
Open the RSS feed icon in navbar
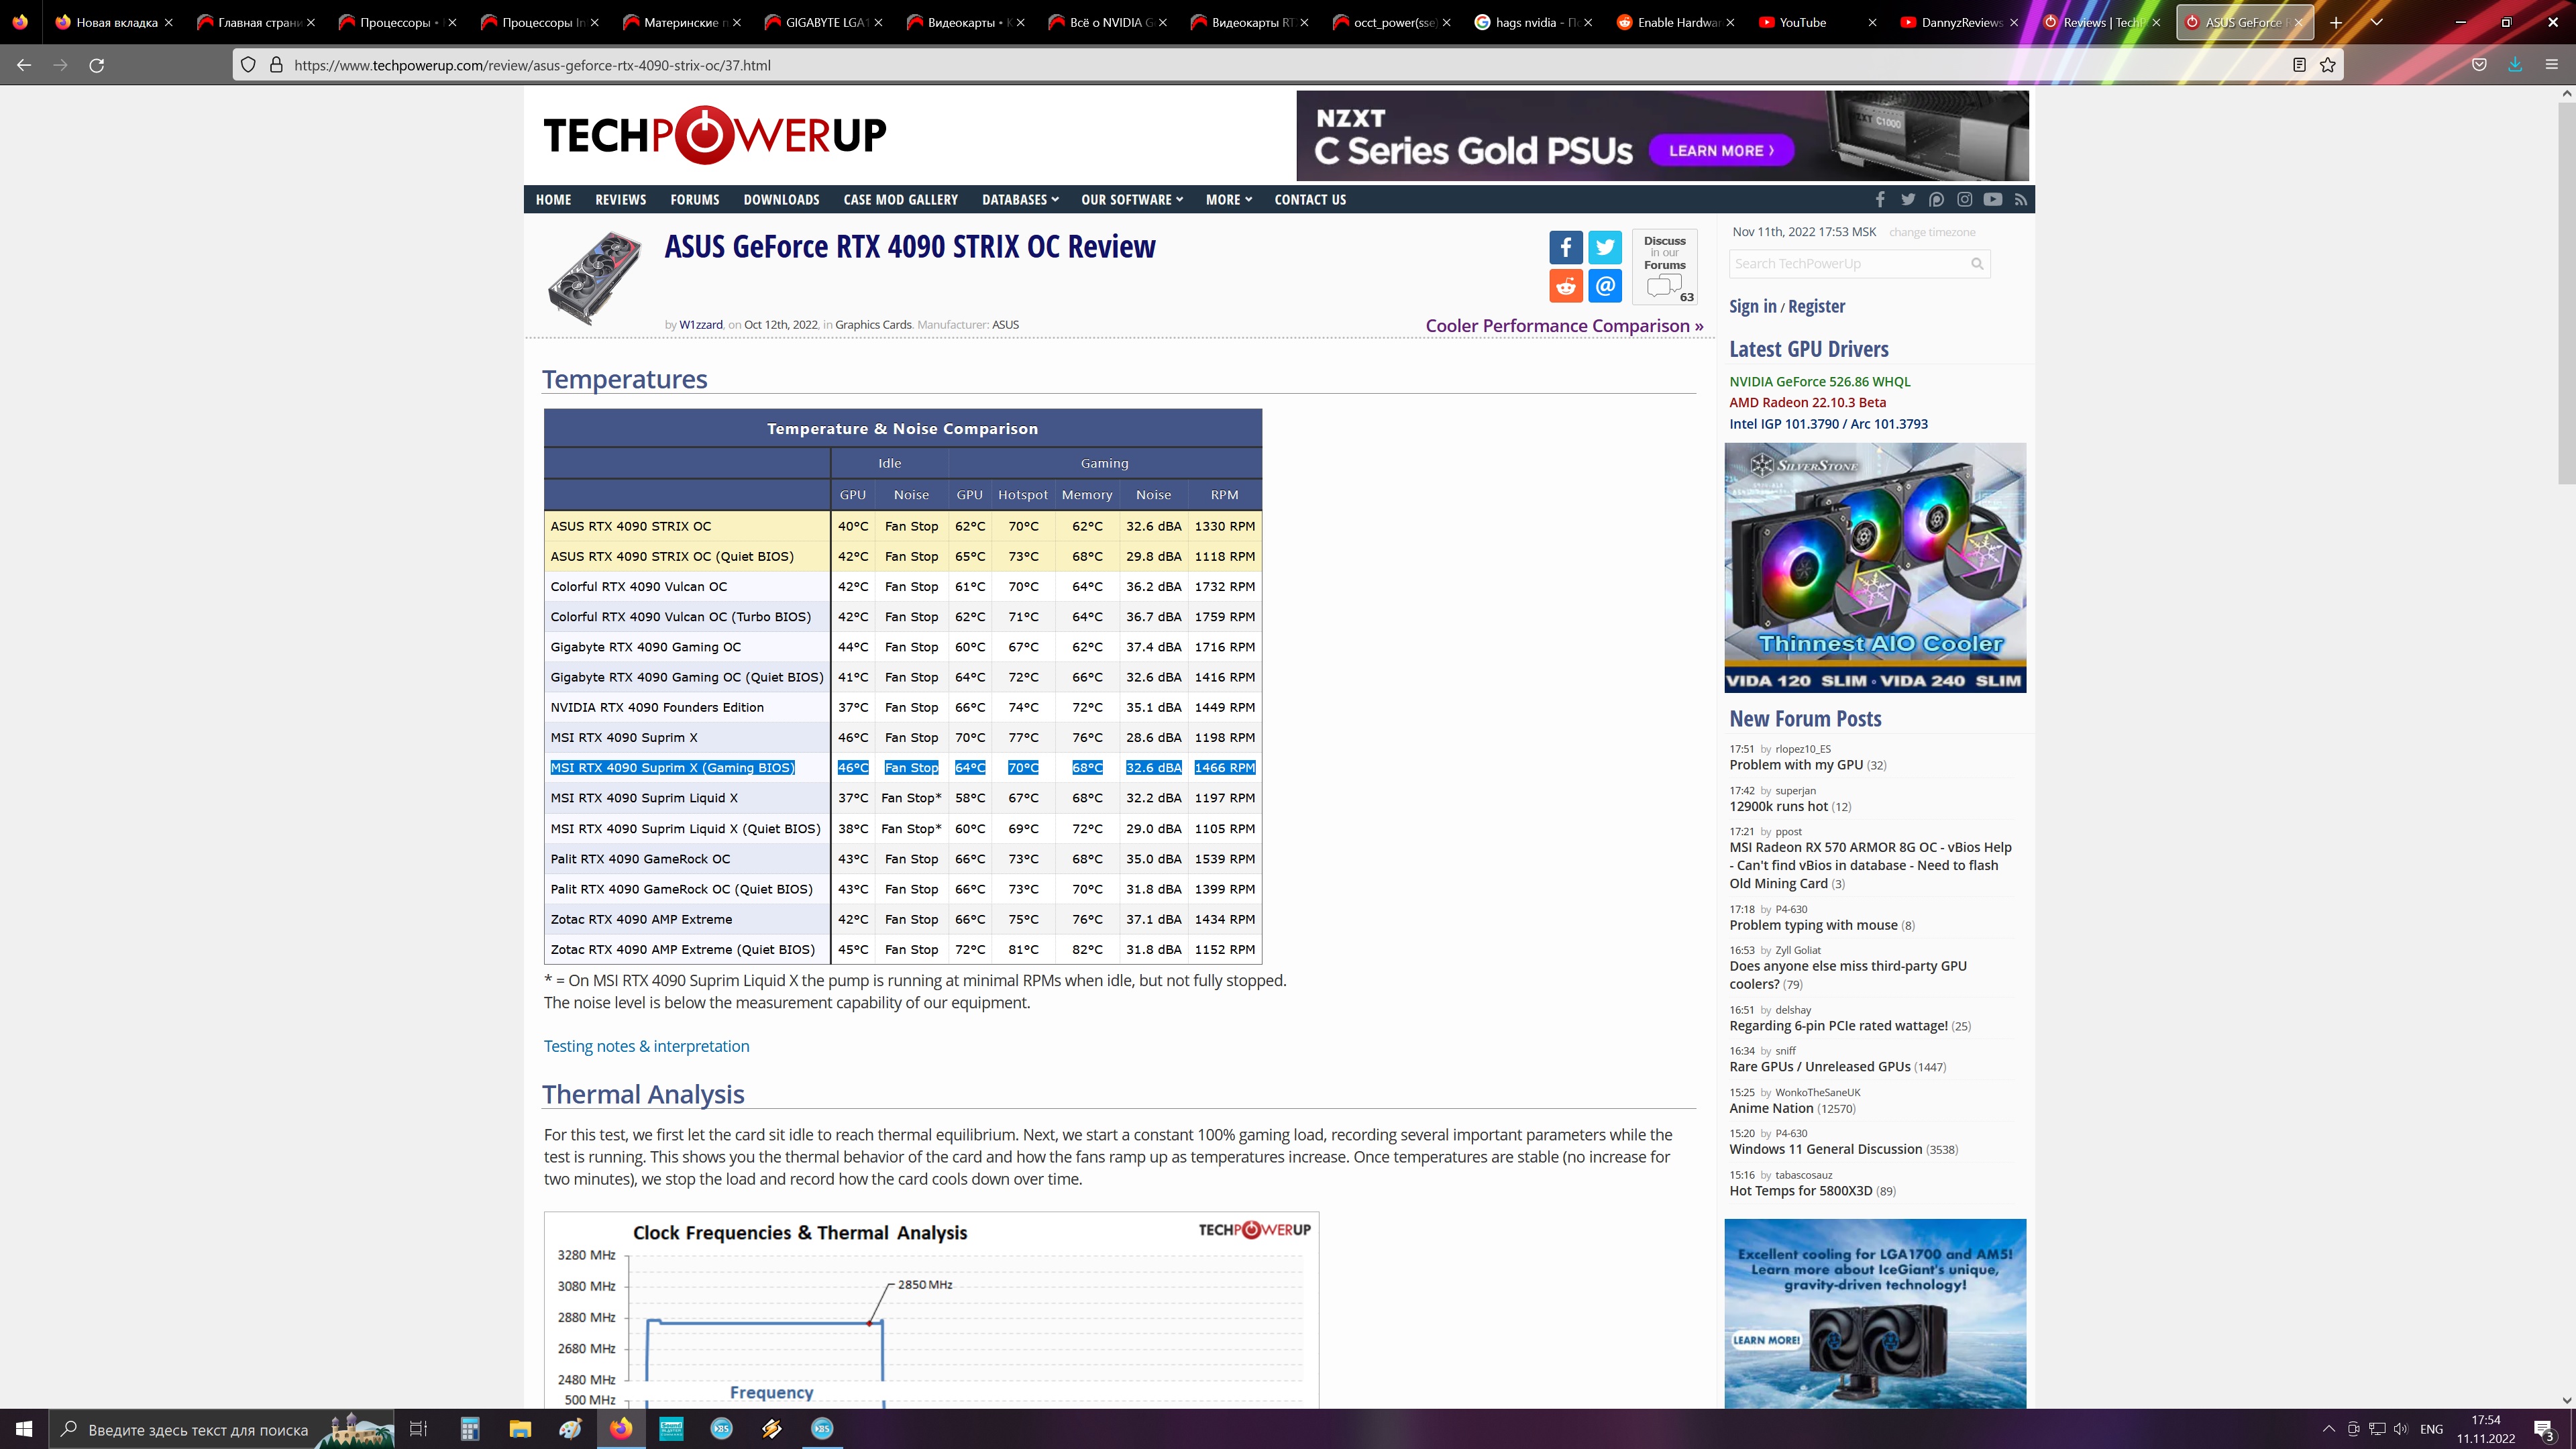point(2020,200)
